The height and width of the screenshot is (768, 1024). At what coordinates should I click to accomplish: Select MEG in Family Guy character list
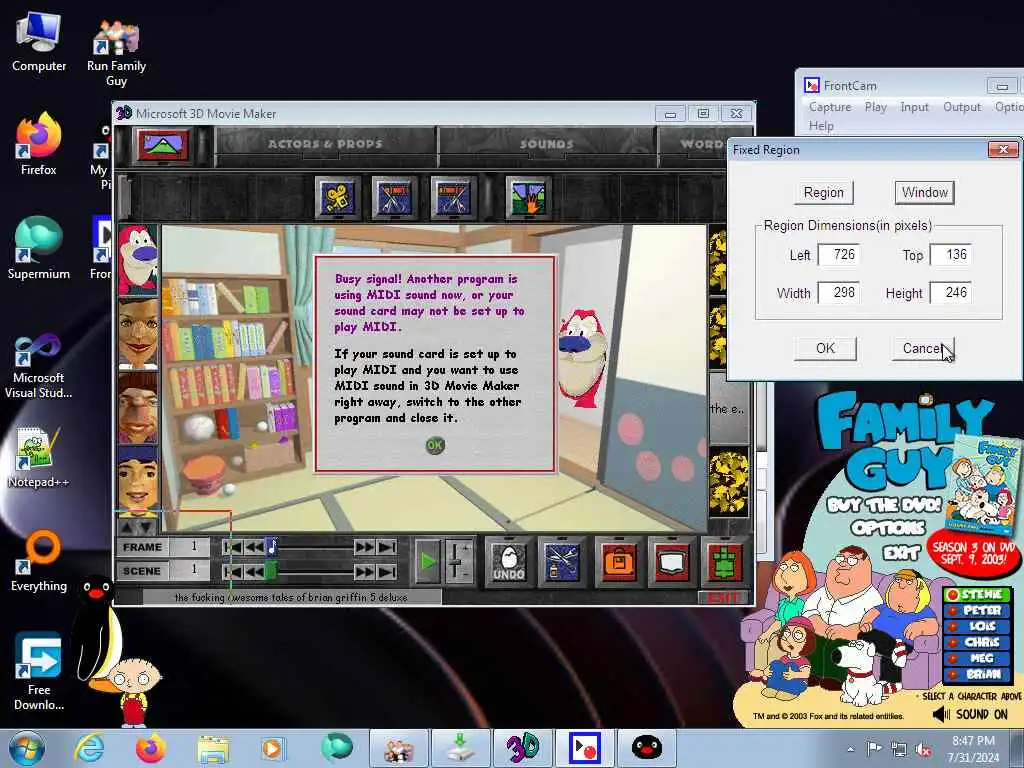pyautogui.click(x=977, y=658)
